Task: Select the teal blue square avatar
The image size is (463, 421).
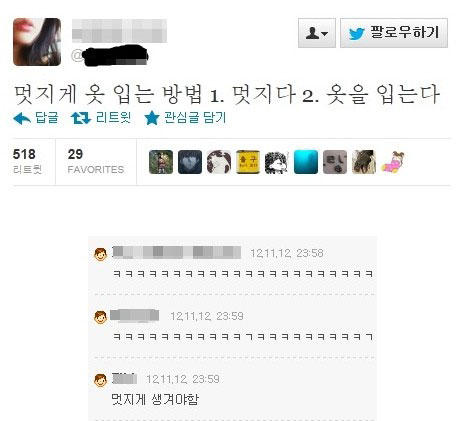Action: click(306, 162)
